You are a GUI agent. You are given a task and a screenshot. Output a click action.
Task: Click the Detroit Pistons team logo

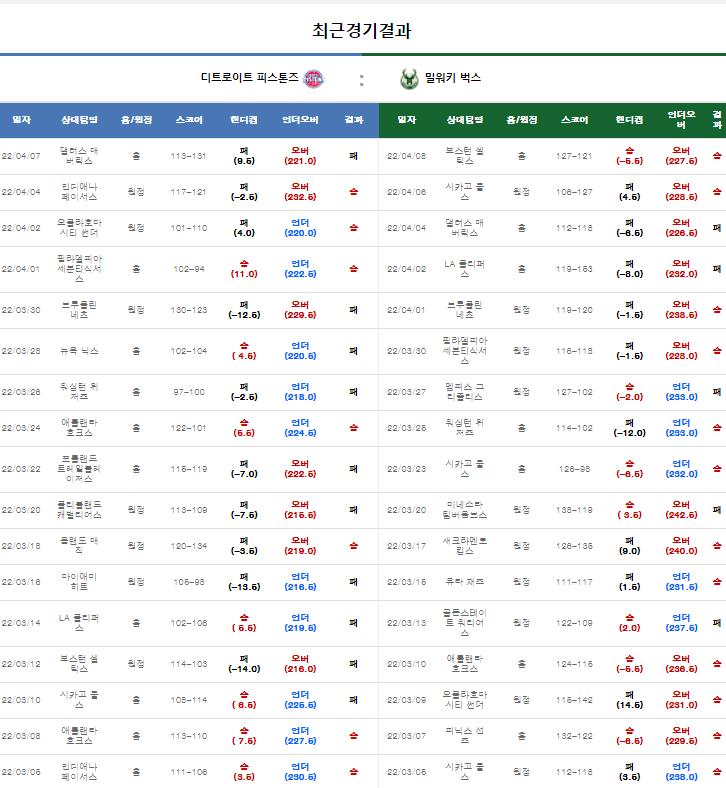[x=314, y=79]
